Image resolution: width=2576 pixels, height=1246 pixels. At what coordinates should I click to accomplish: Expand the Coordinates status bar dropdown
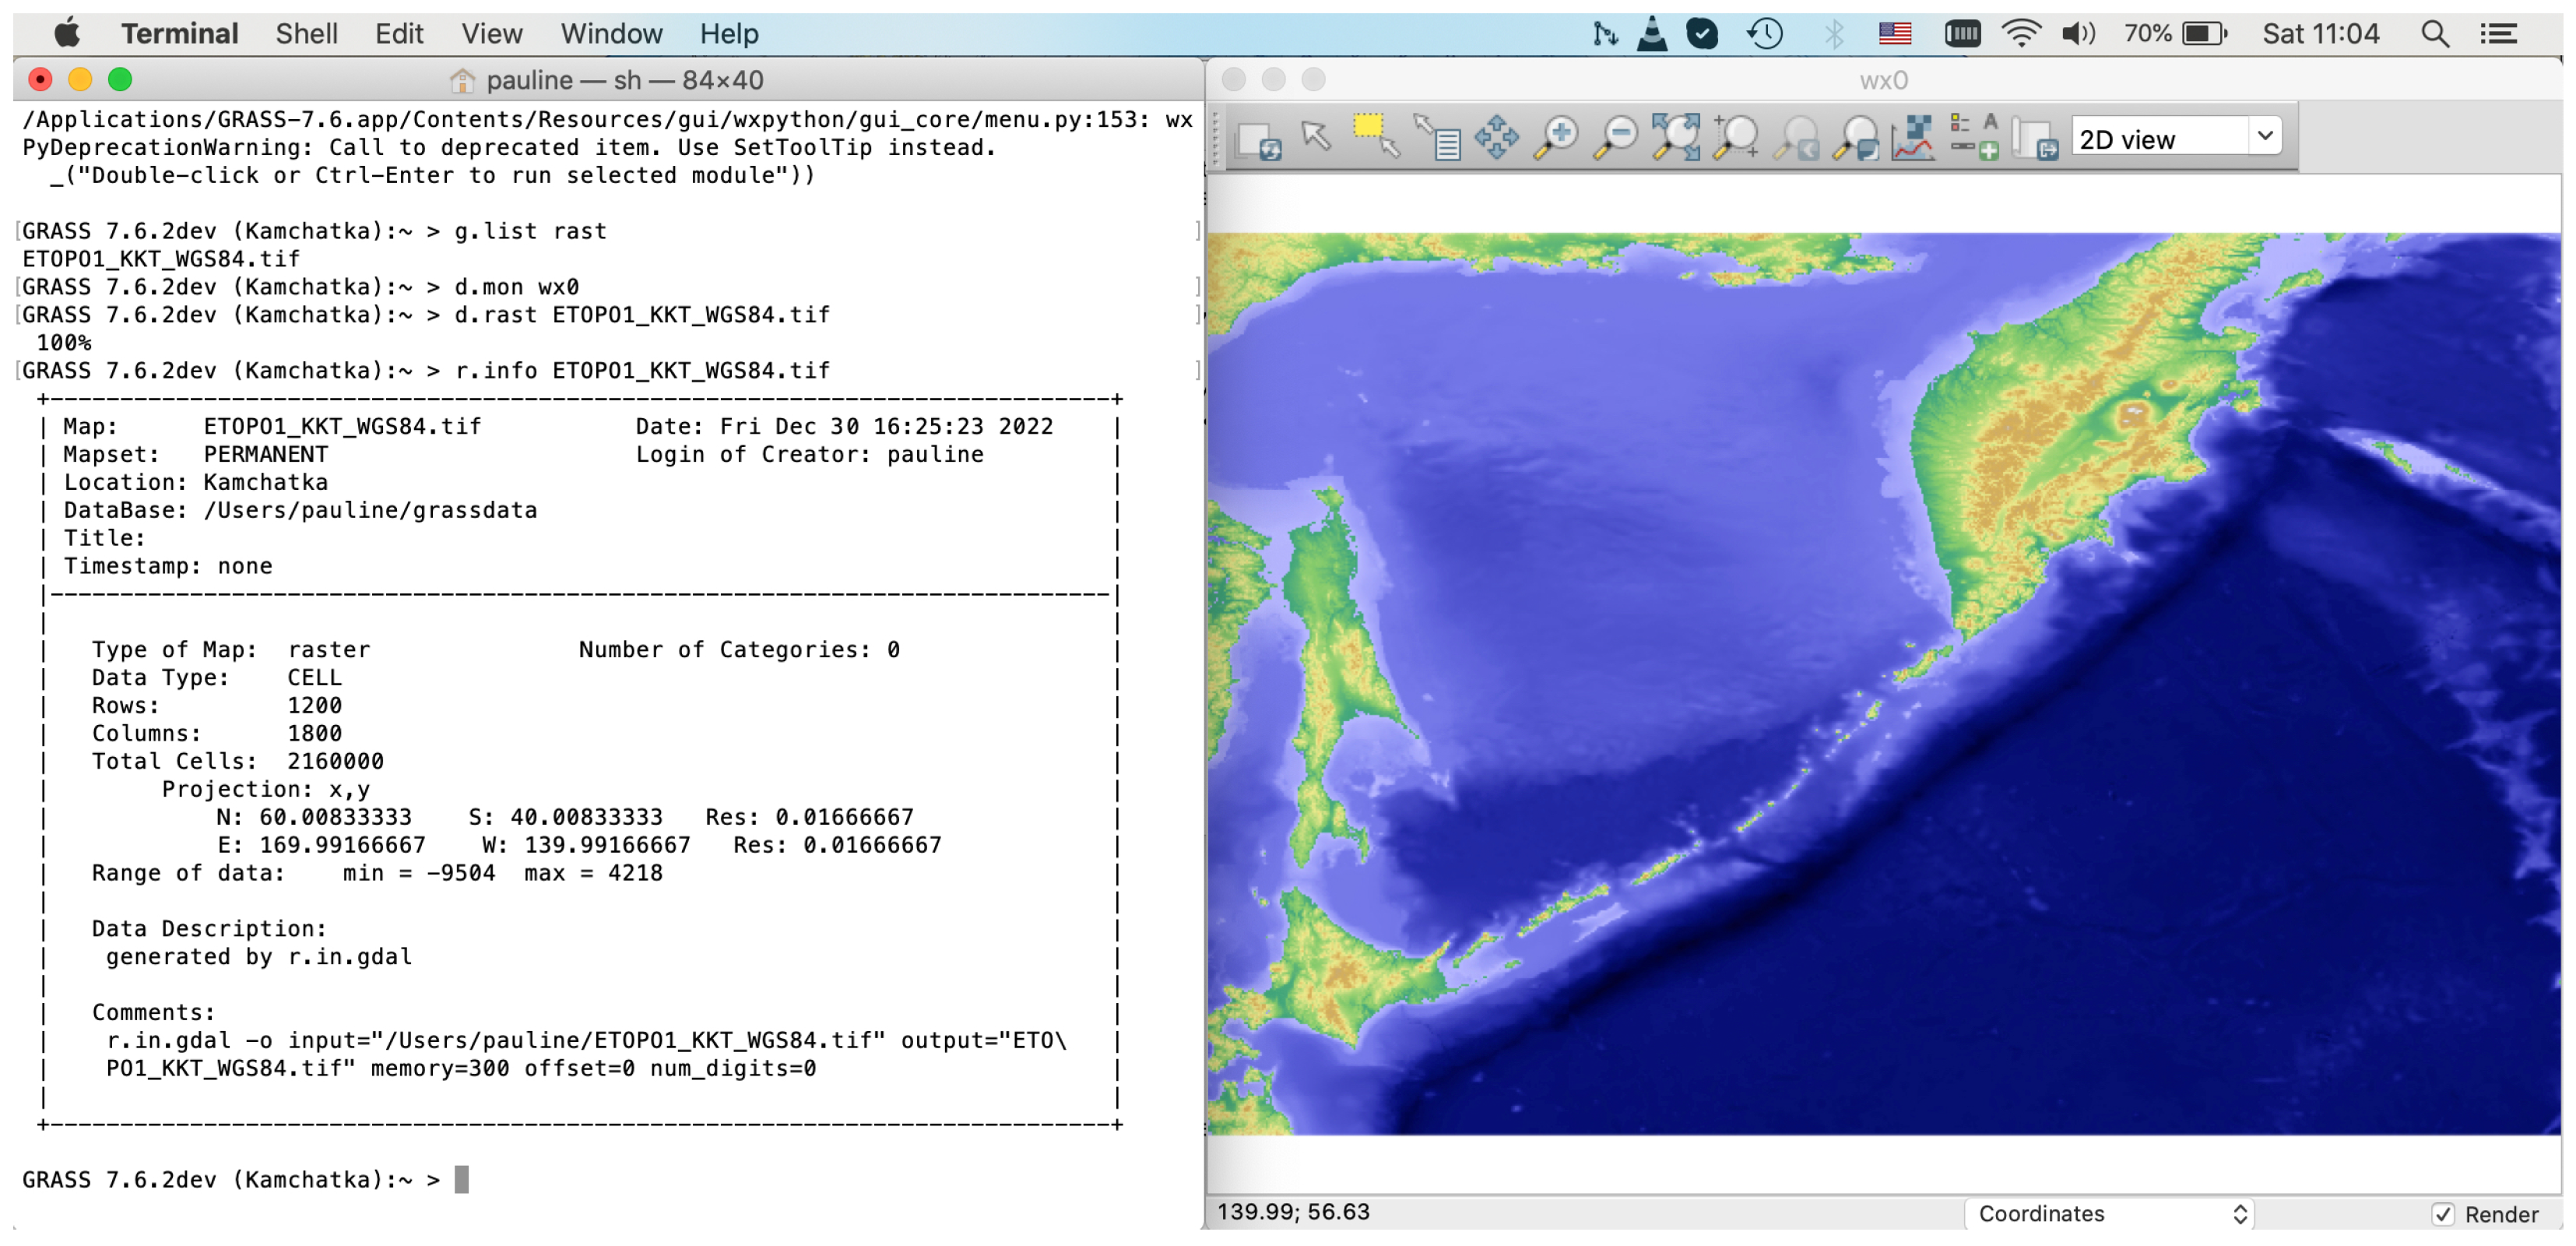click(2109, 1214)
